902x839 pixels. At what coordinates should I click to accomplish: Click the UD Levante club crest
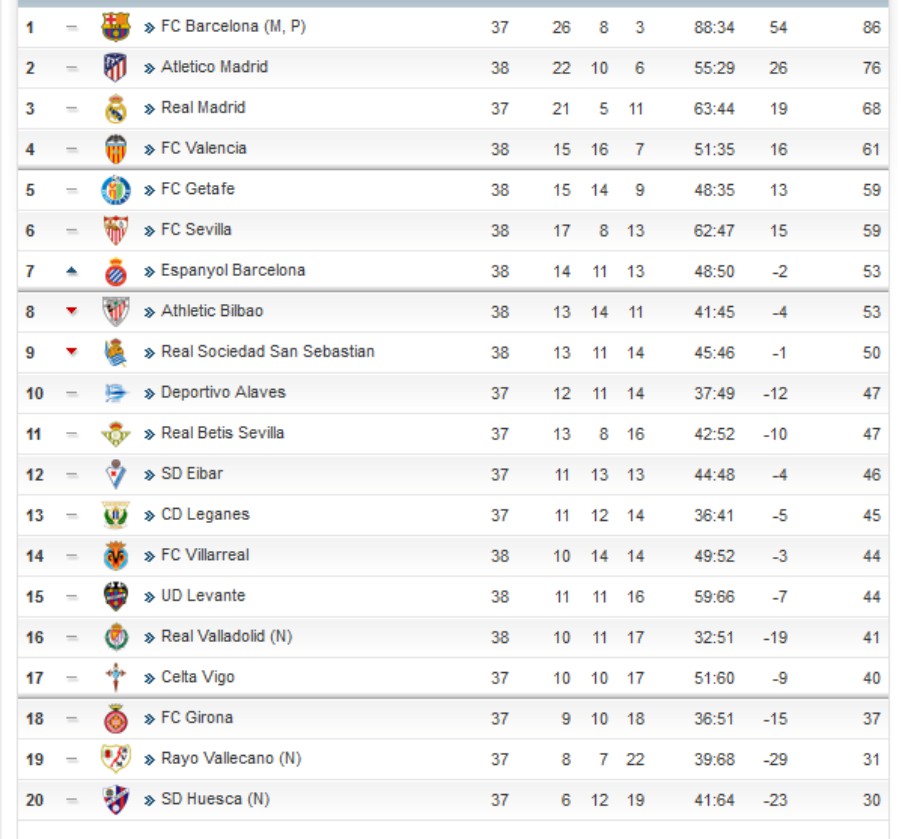[116, 596]
